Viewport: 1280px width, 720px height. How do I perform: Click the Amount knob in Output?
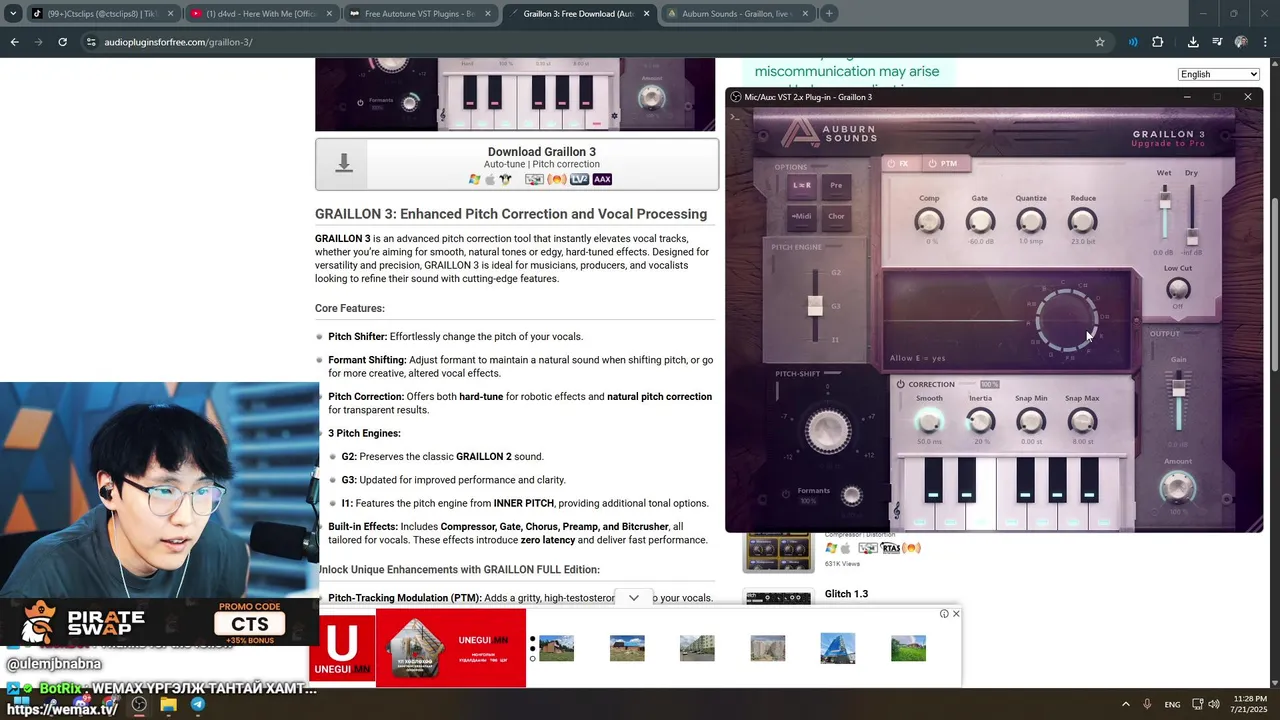pyautogui.click(x=1178, y=488)
